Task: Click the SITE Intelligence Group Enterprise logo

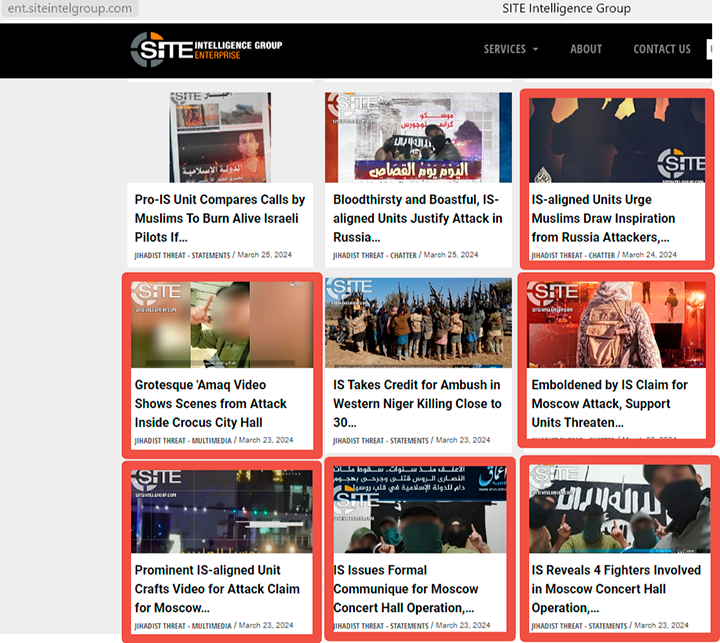Action: pyautogui.click(x=206, y=48)
